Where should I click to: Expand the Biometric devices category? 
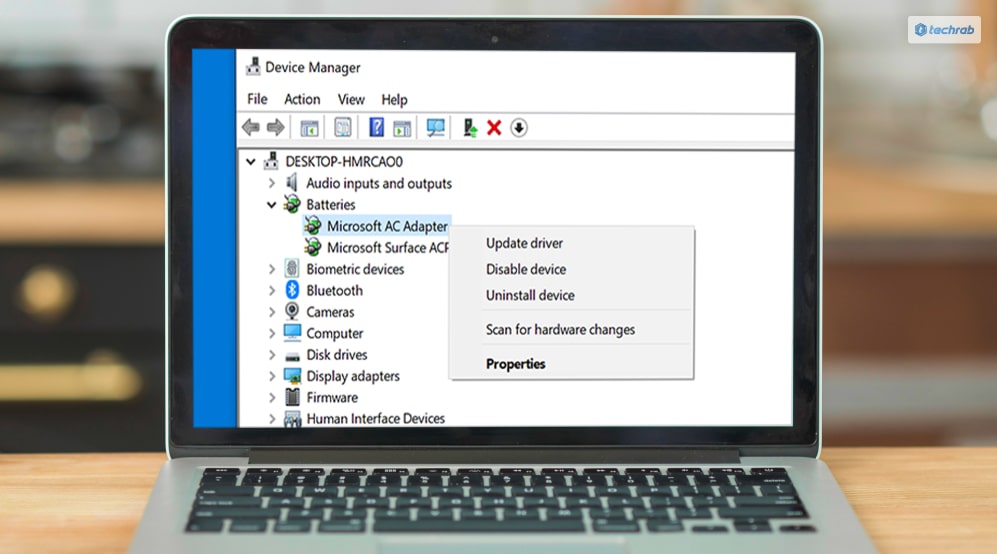coord(272,269)
